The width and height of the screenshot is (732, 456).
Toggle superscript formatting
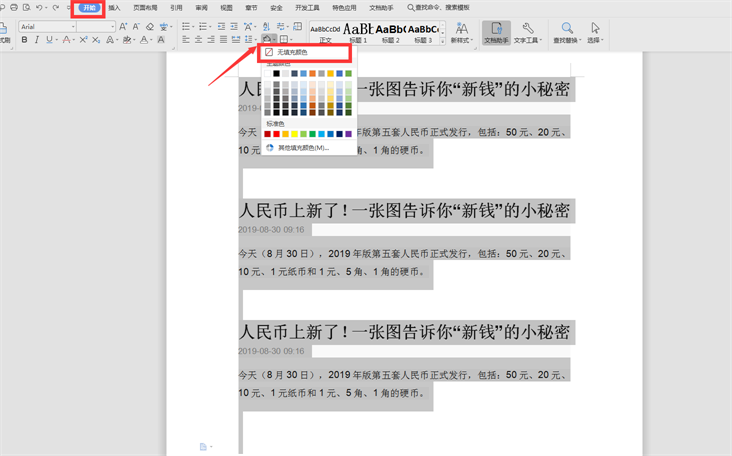(x=84, y=40)
